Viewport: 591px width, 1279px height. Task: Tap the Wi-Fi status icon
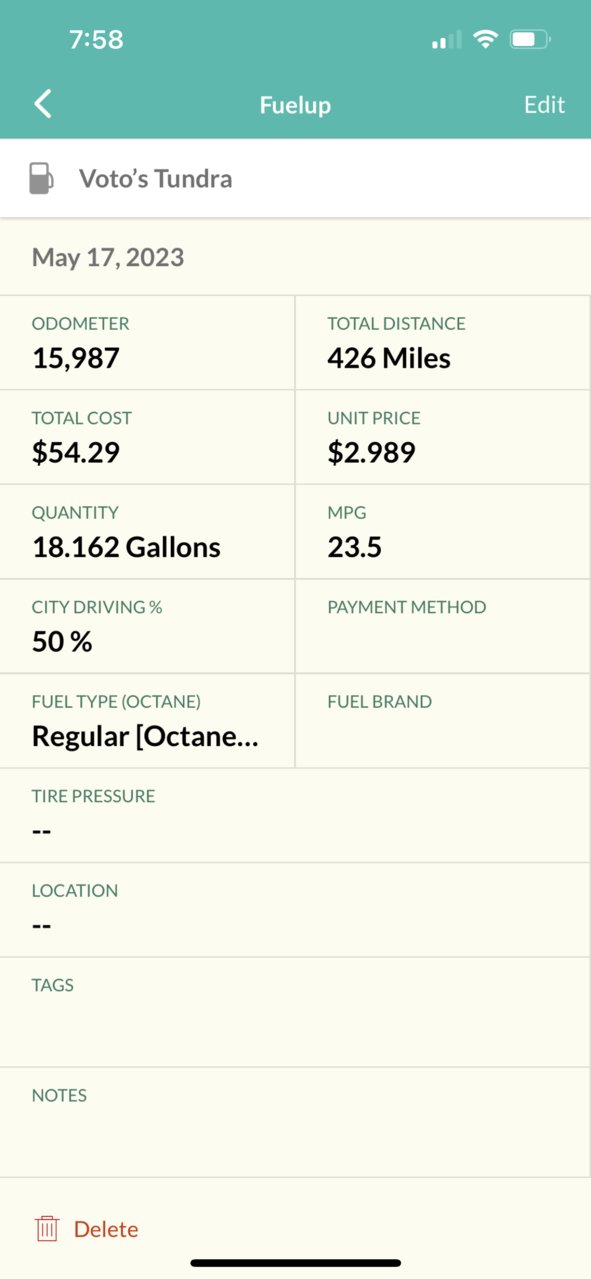(x=486, y=40)
